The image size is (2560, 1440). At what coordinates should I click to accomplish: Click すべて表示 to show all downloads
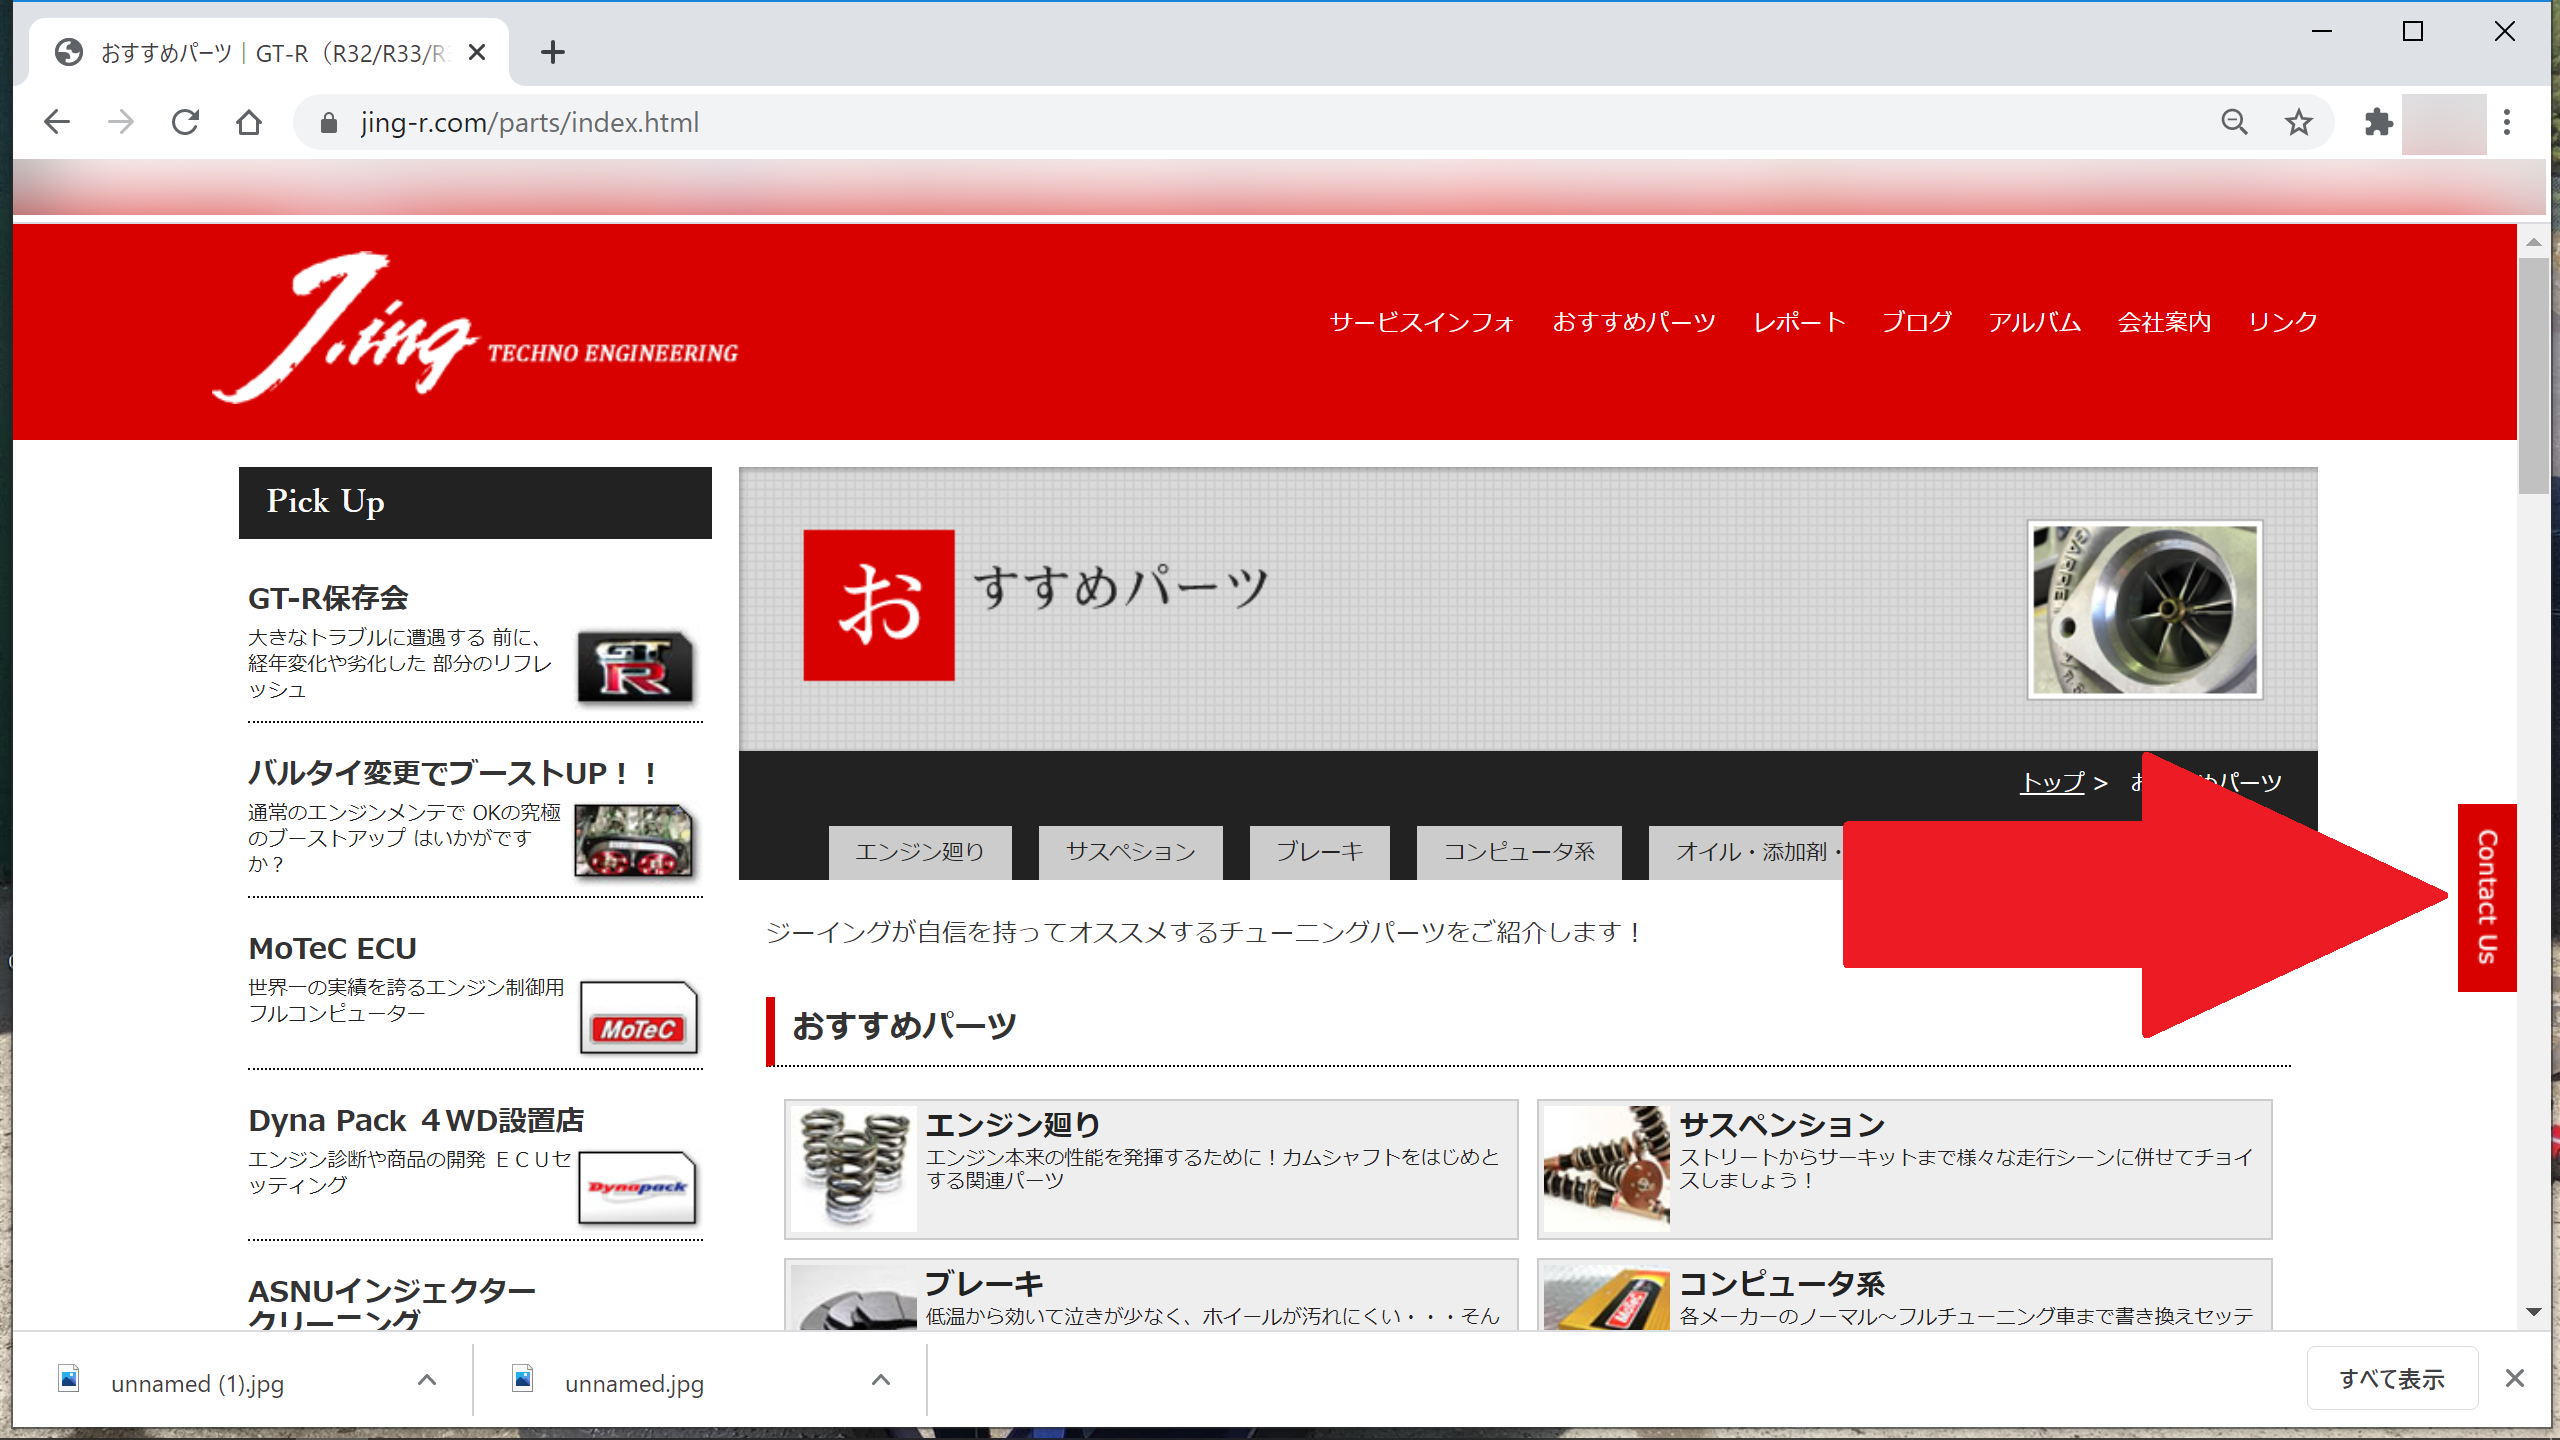coord(2391,1379)
